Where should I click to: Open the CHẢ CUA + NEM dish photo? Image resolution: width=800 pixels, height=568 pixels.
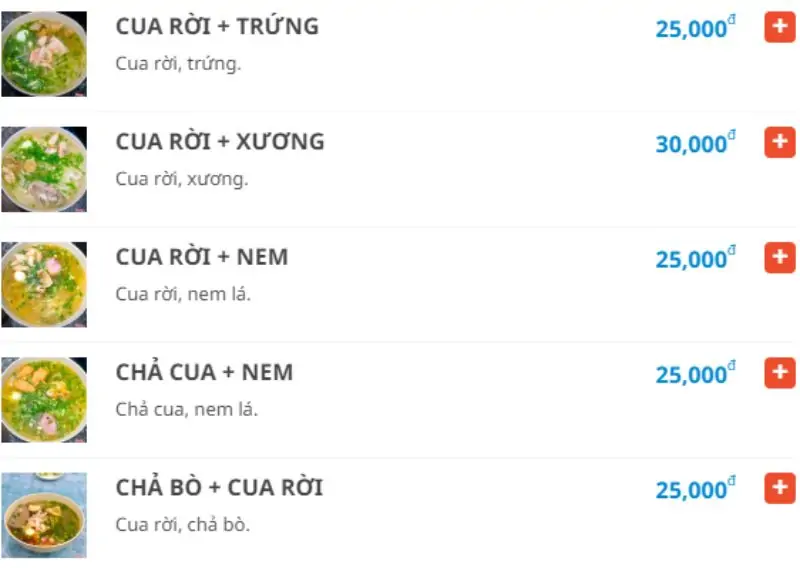[x=44, y=400]
